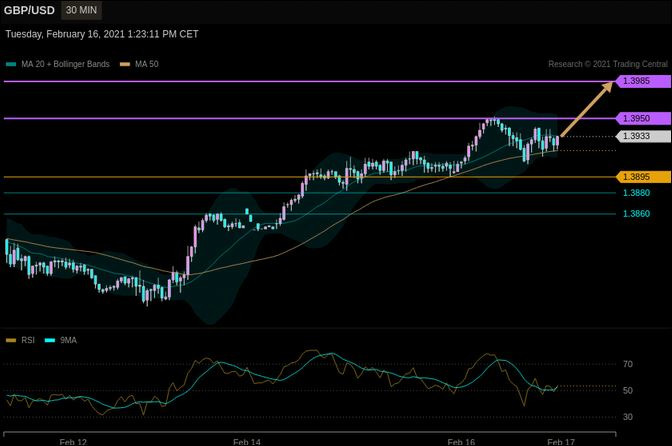Click the Tuesday, February 16, 2021 timestamp
Viewport: 672px width, 446px height.
pos(102,34)
